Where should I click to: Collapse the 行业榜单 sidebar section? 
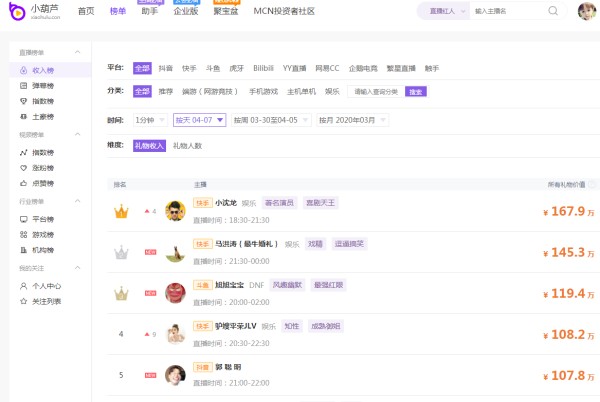(x=77, y=201)
